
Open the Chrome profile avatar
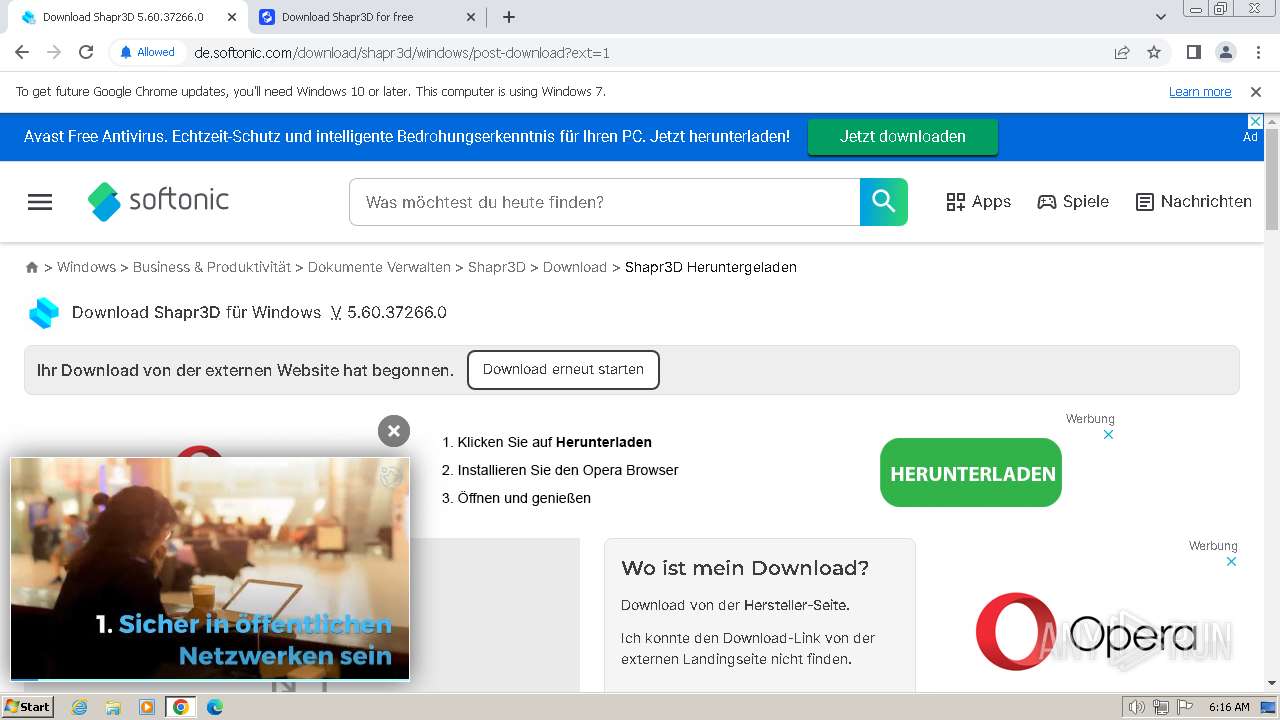click(x=1225, y=52)
